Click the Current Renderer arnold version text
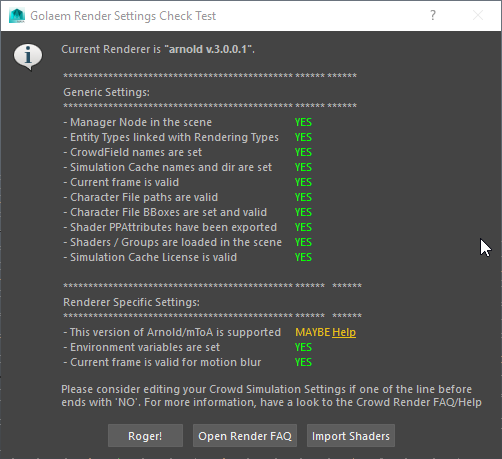 tap(158, 49)
